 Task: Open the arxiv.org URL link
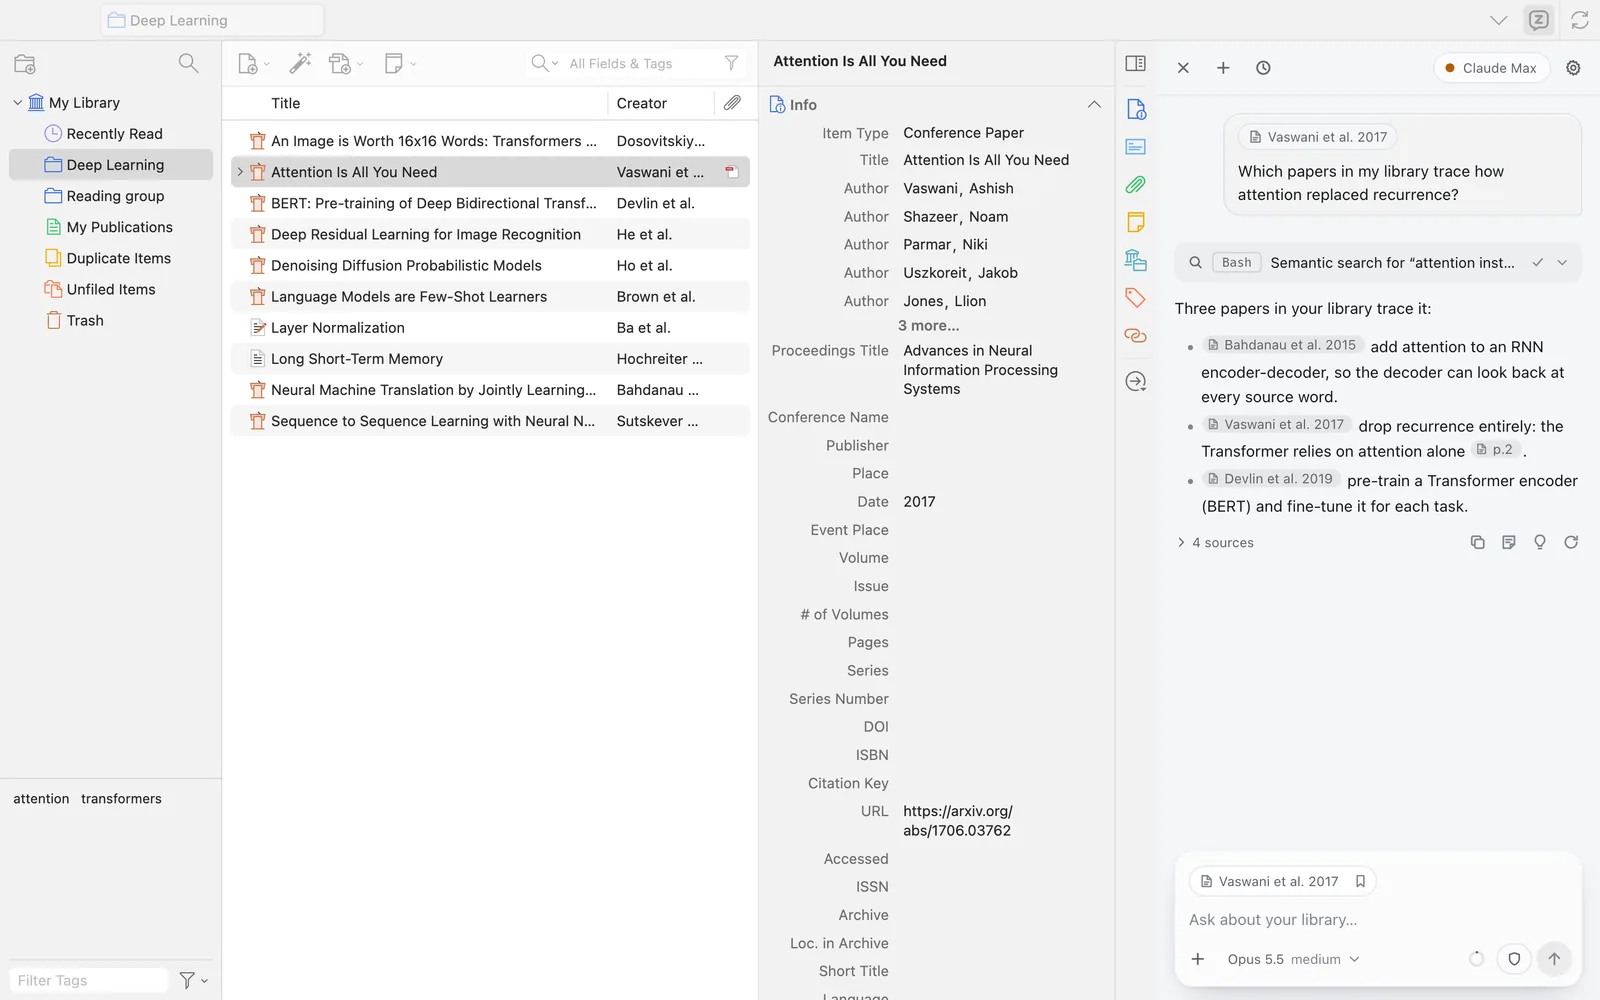(x=958, y=821)
